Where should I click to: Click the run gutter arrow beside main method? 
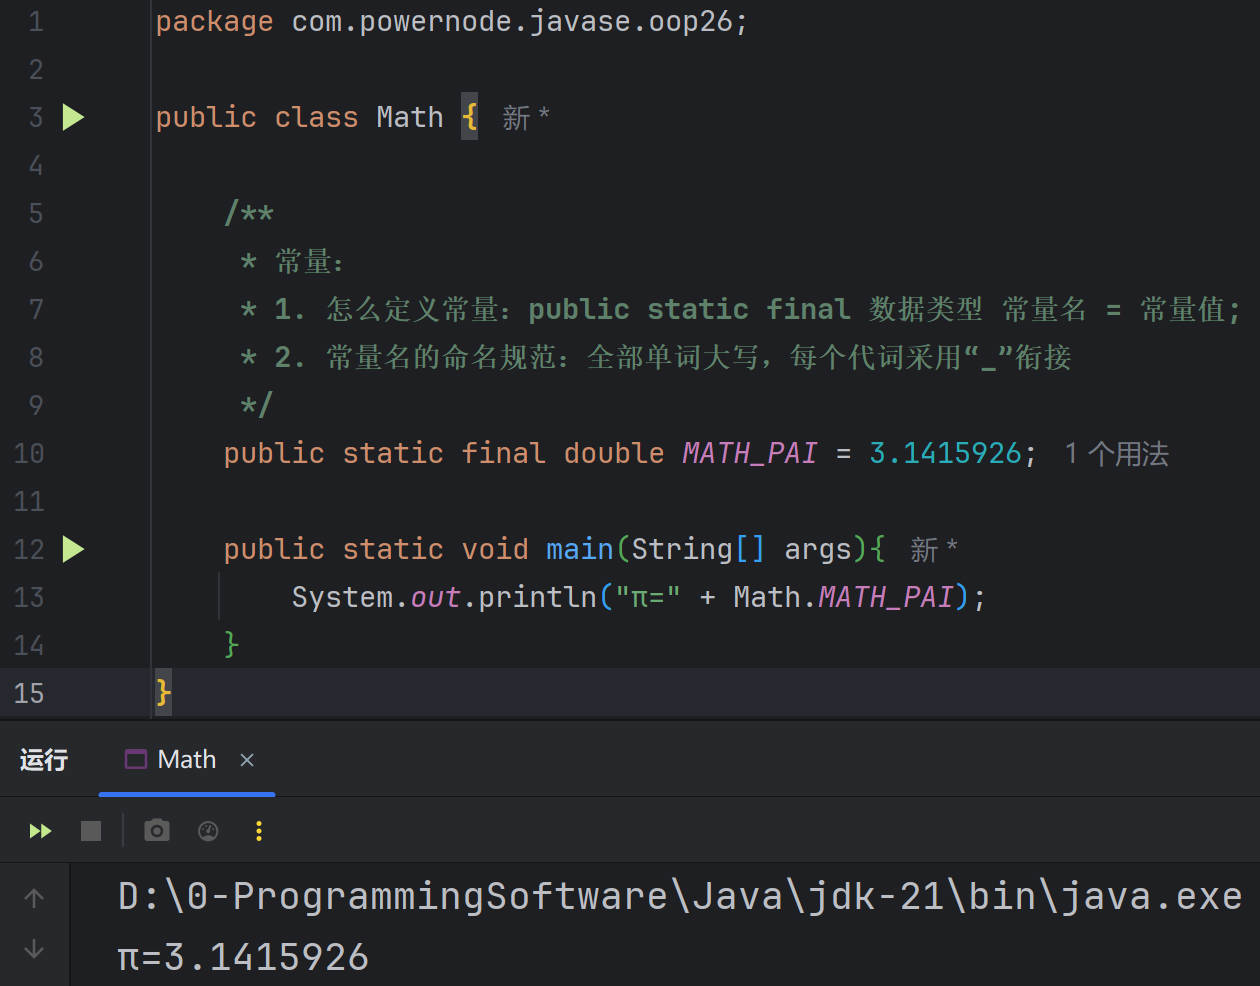pos(73,549)
